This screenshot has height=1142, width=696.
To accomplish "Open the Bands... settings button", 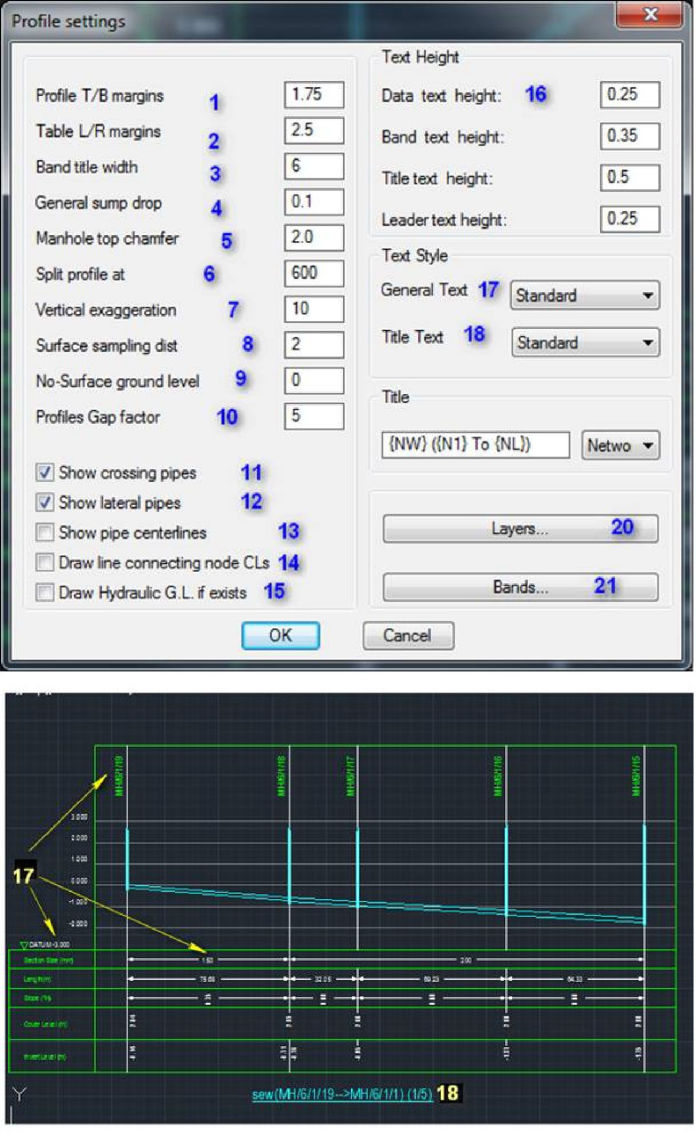I will 520,587.
